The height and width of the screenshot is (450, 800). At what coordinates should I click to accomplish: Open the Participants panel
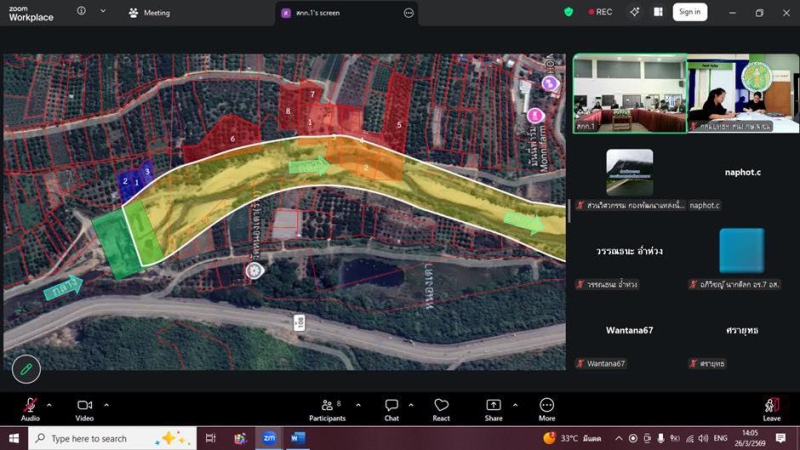click(326, 405)
